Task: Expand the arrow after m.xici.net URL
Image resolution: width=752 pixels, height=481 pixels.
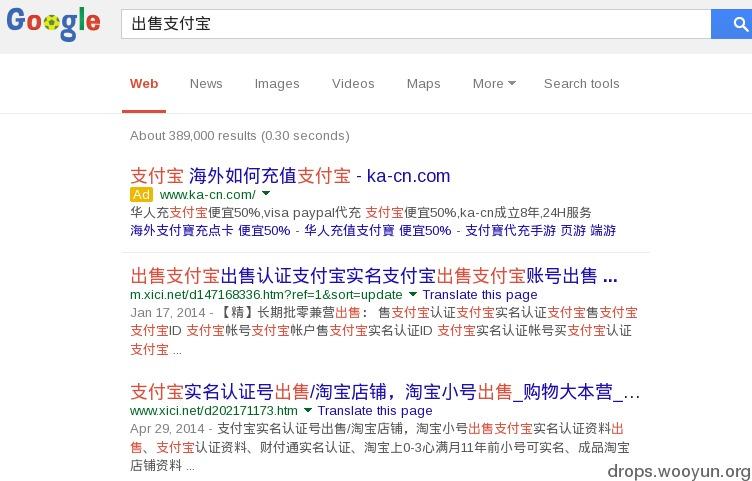Action: click(413, 294)
